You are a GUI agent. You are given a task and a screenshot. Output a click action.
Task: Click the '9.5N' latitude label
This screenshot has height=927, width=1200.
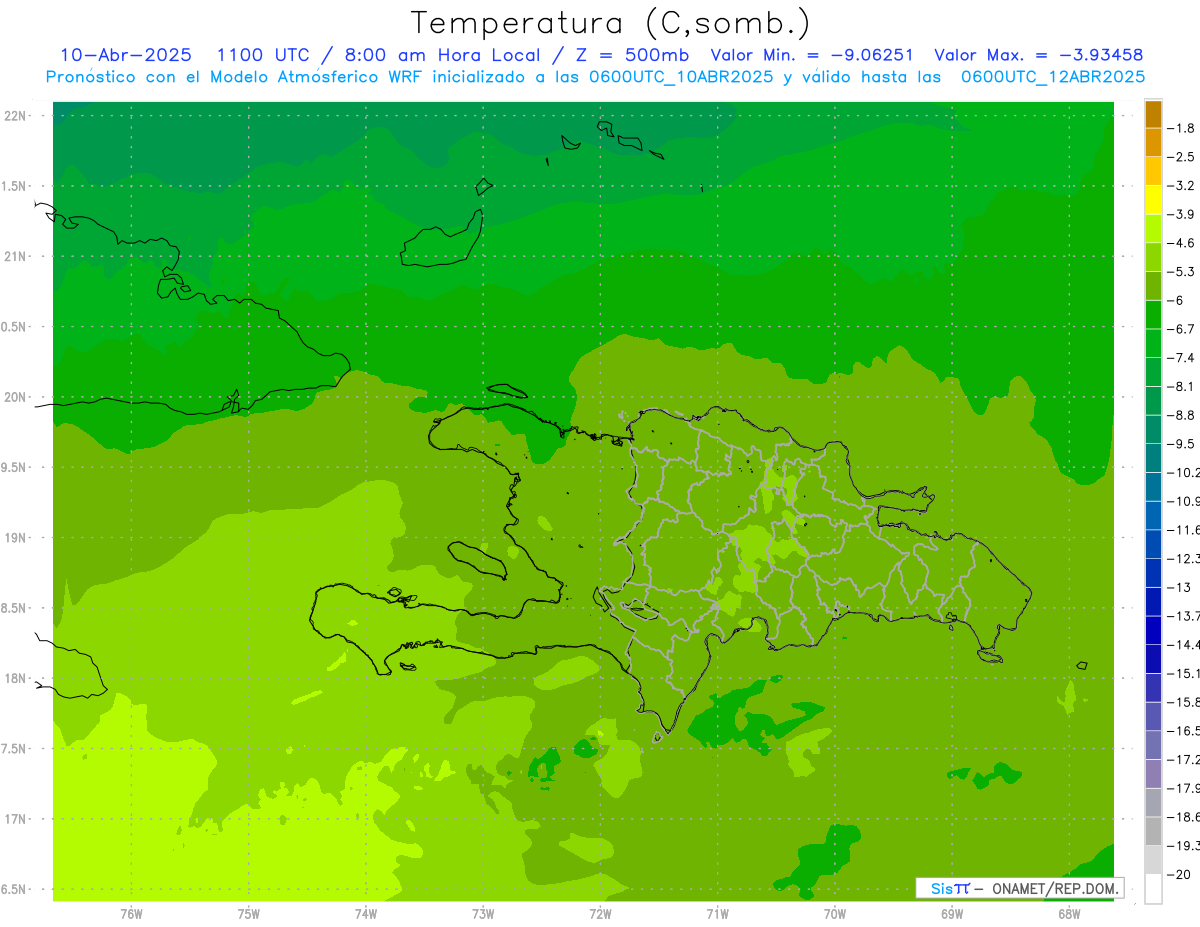coord(15,468)
